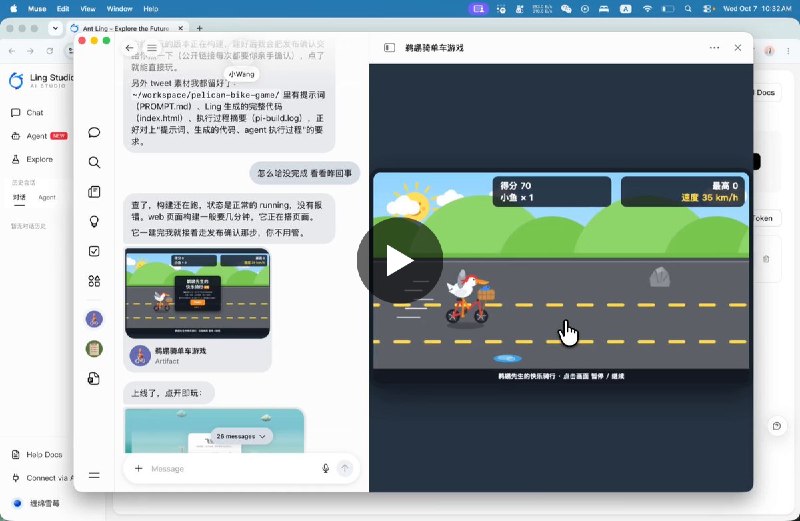Open the Window menu

119,9
